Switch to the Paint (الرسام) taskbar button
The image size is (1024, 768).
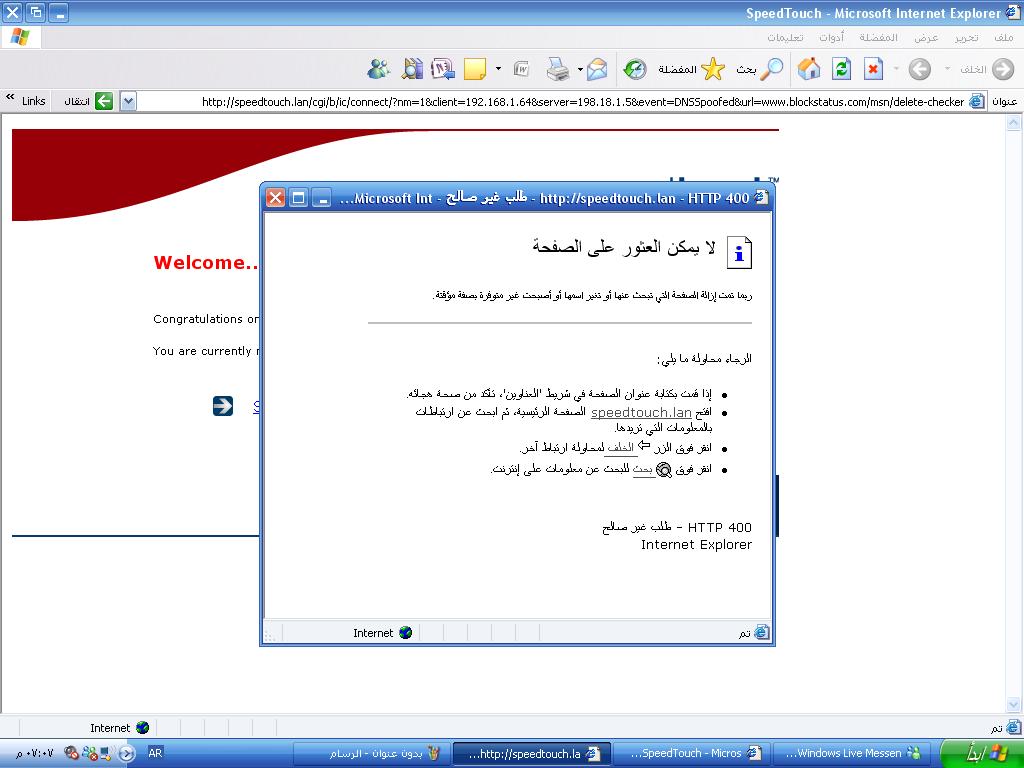pyautogui.click(x=371, y=754)
